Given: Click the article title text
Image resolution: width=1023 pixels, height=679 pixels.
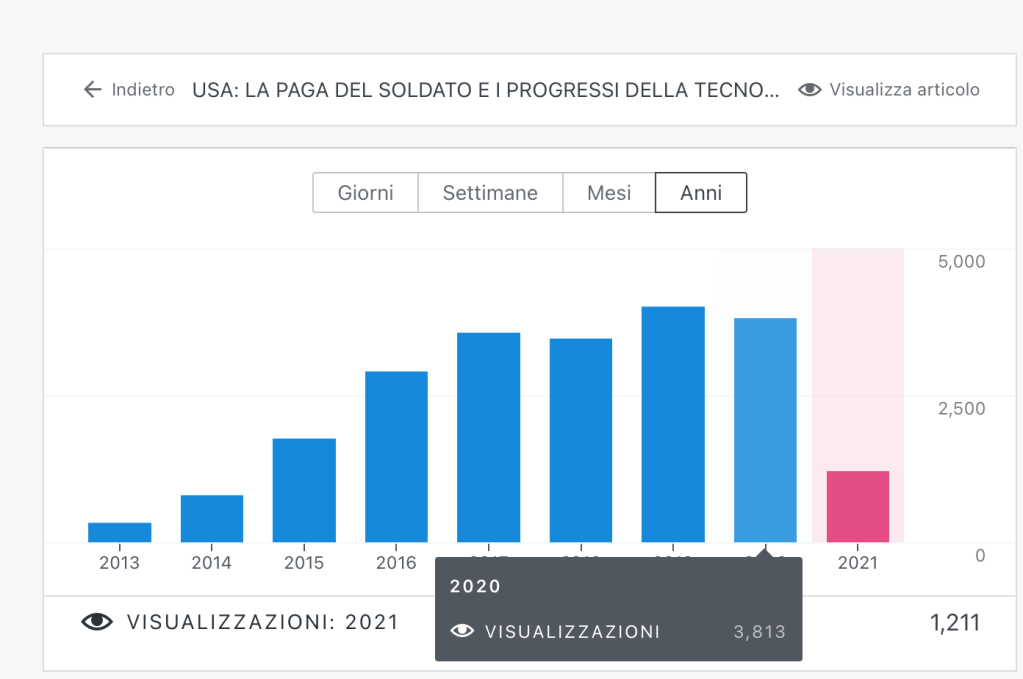Looking at the screenshot, I should (485, 90).
